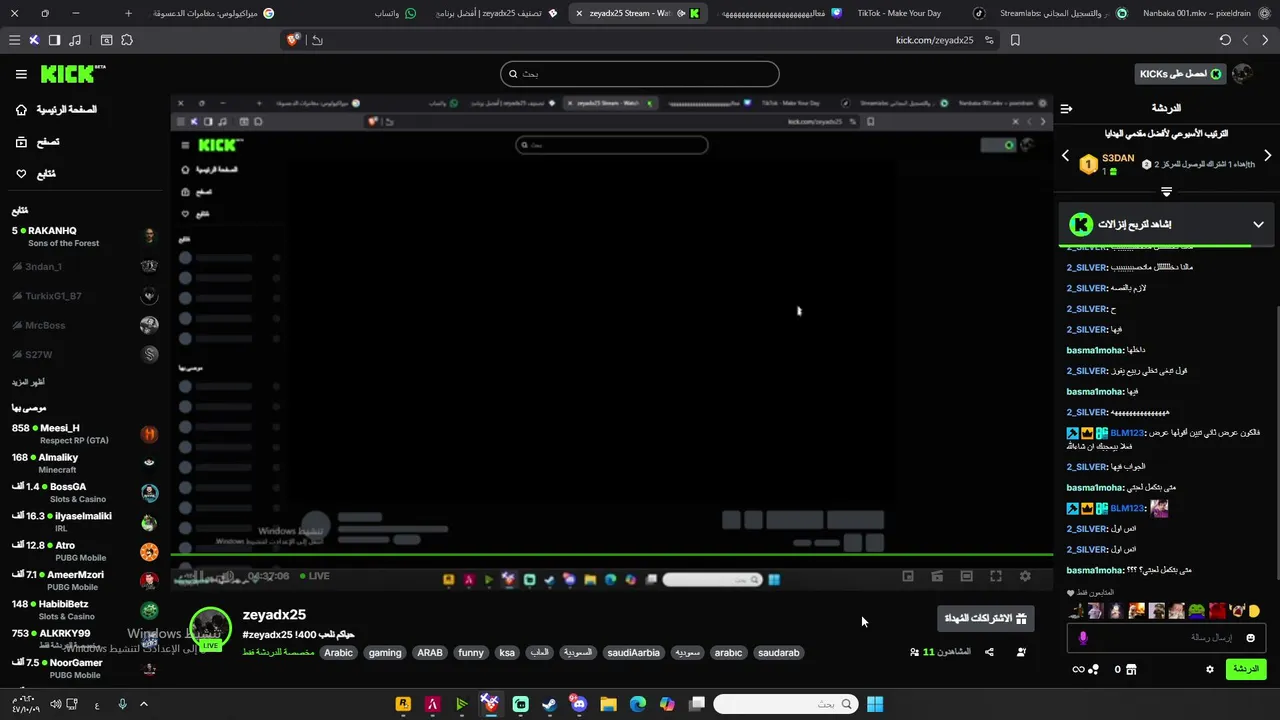Screen dimensions: 1280x720
Task: Click the Windows taskbar search box
Action: coord(786,704)
